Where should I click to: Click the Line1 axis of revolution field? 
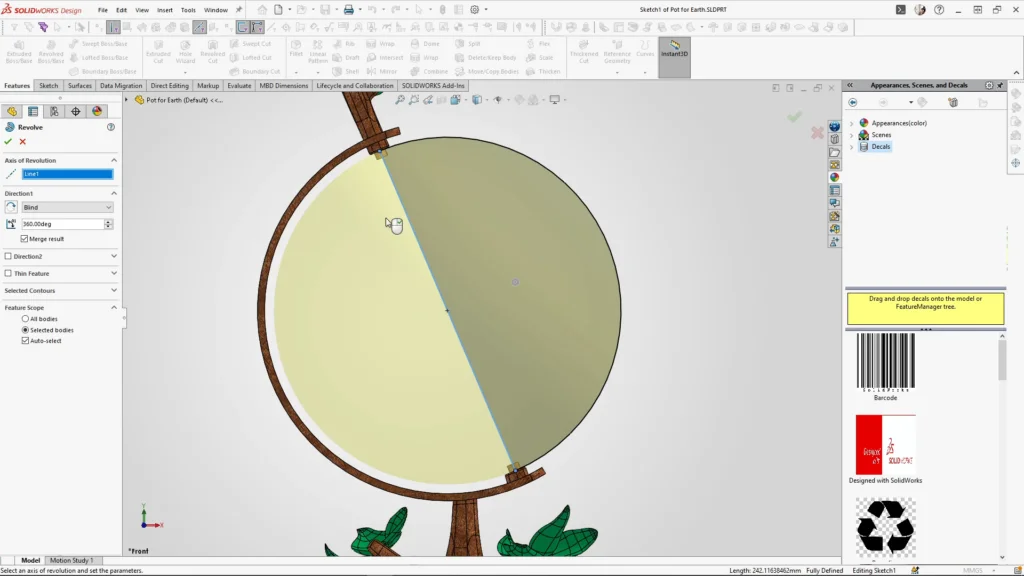click(x=67, y=174)
